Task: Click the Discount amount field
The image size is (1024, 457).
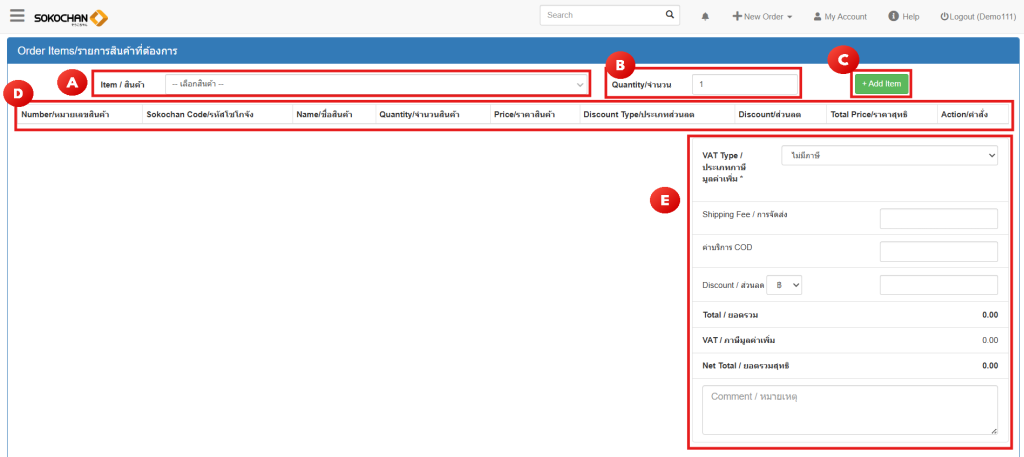Action: pos(938,285)
